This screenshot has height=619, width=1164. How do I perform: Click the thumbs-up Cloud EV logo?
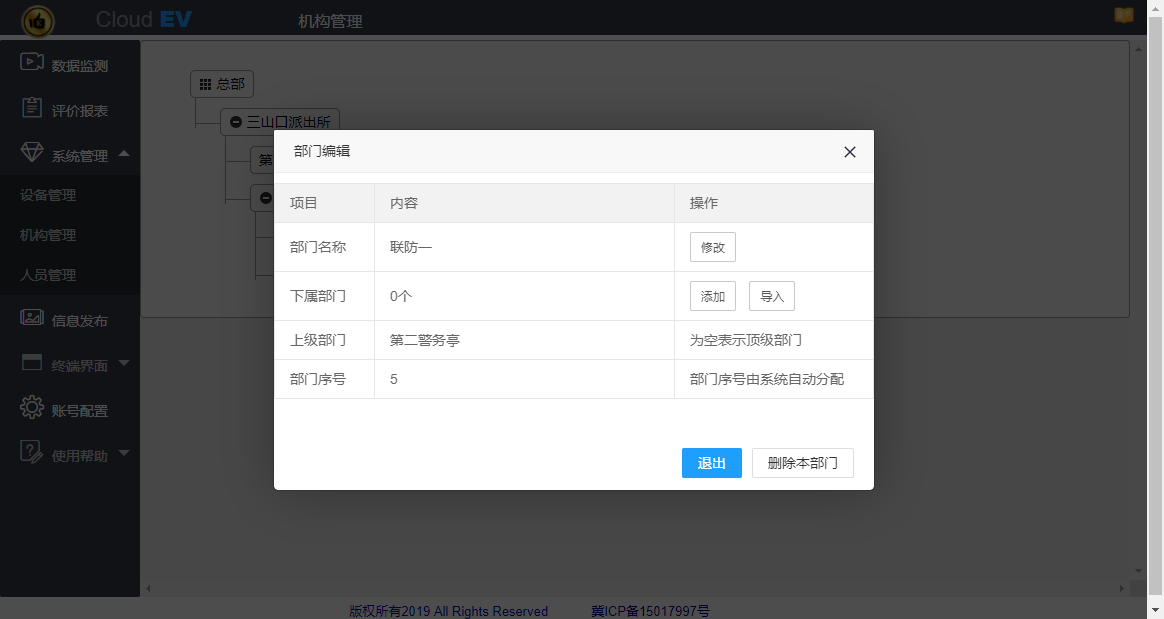click(38, 21)
